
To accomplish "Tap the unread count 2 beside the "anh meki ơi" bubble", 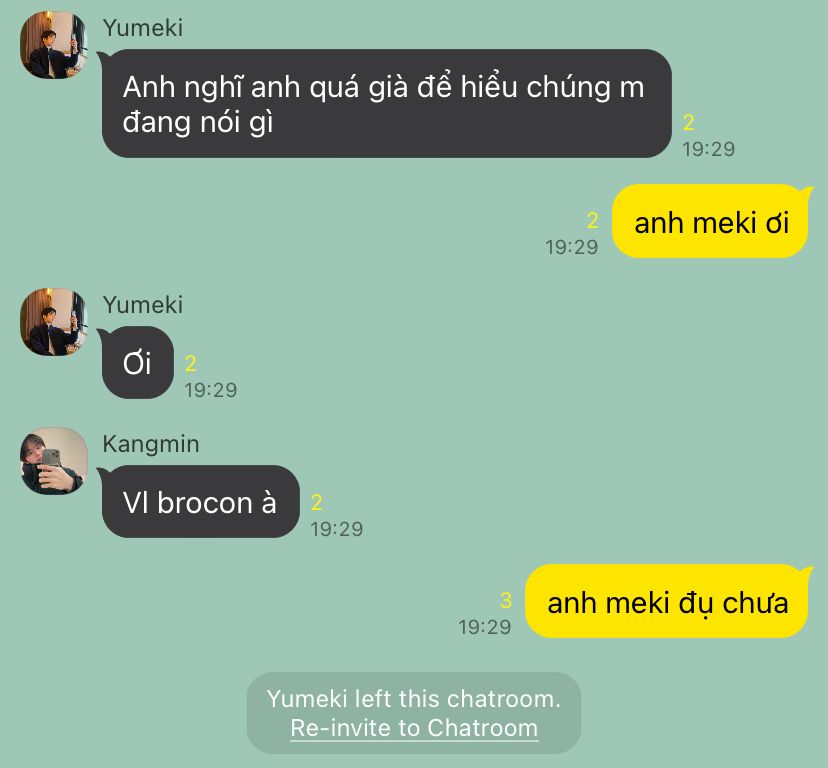I will point(592,220).
